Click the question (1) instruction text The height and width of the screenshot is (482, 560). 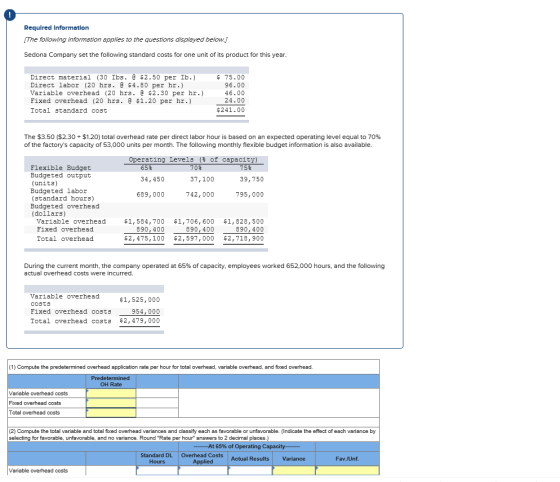point(161,367)
